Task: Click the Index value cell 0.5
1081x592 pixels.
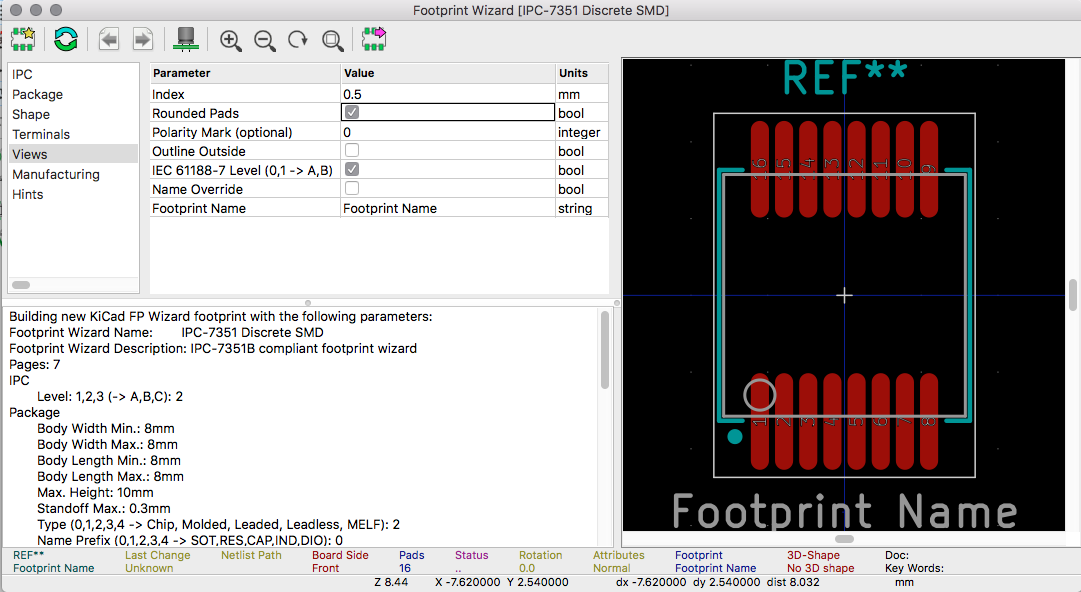Action: [x=448, y=94]
